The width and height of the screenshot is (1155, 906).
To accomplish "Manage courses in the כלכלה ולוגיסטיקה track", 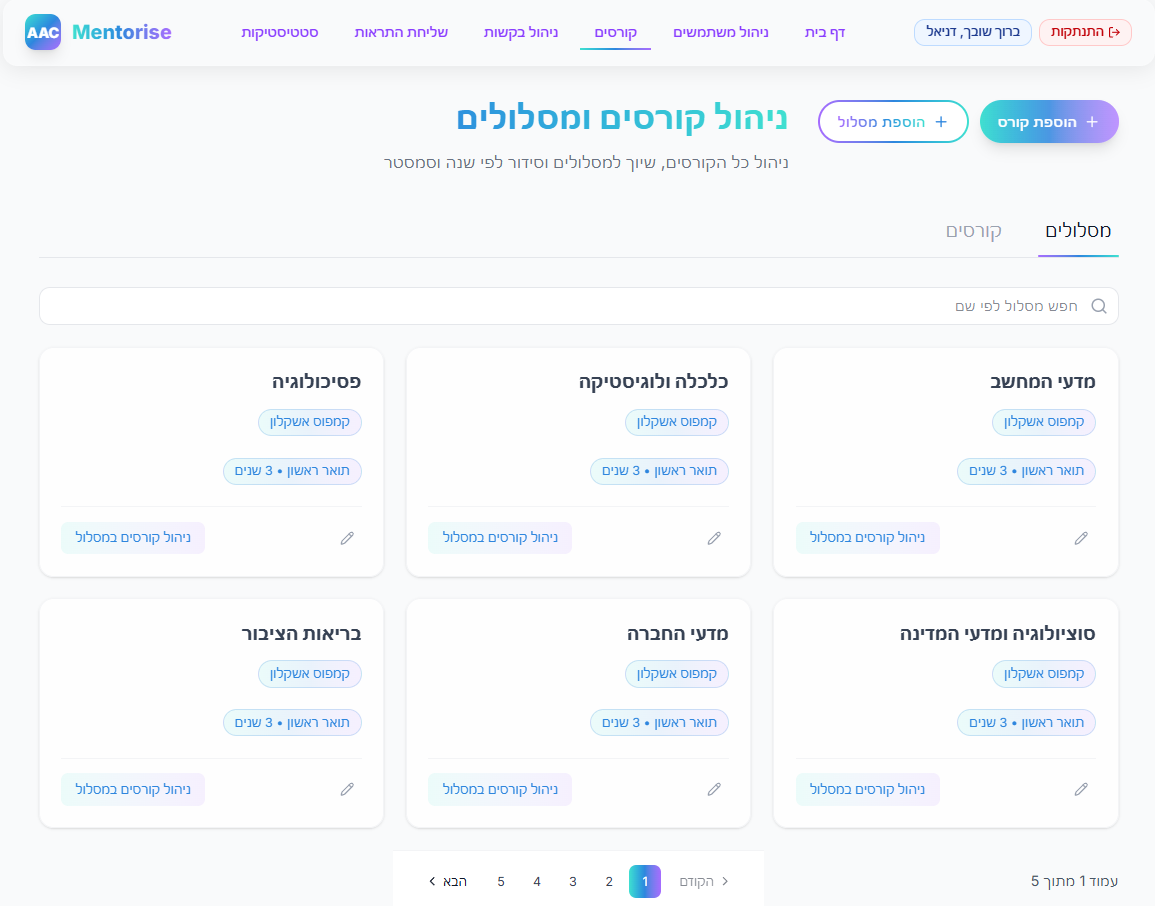I will pyautogui.click(x=500, y=538).
